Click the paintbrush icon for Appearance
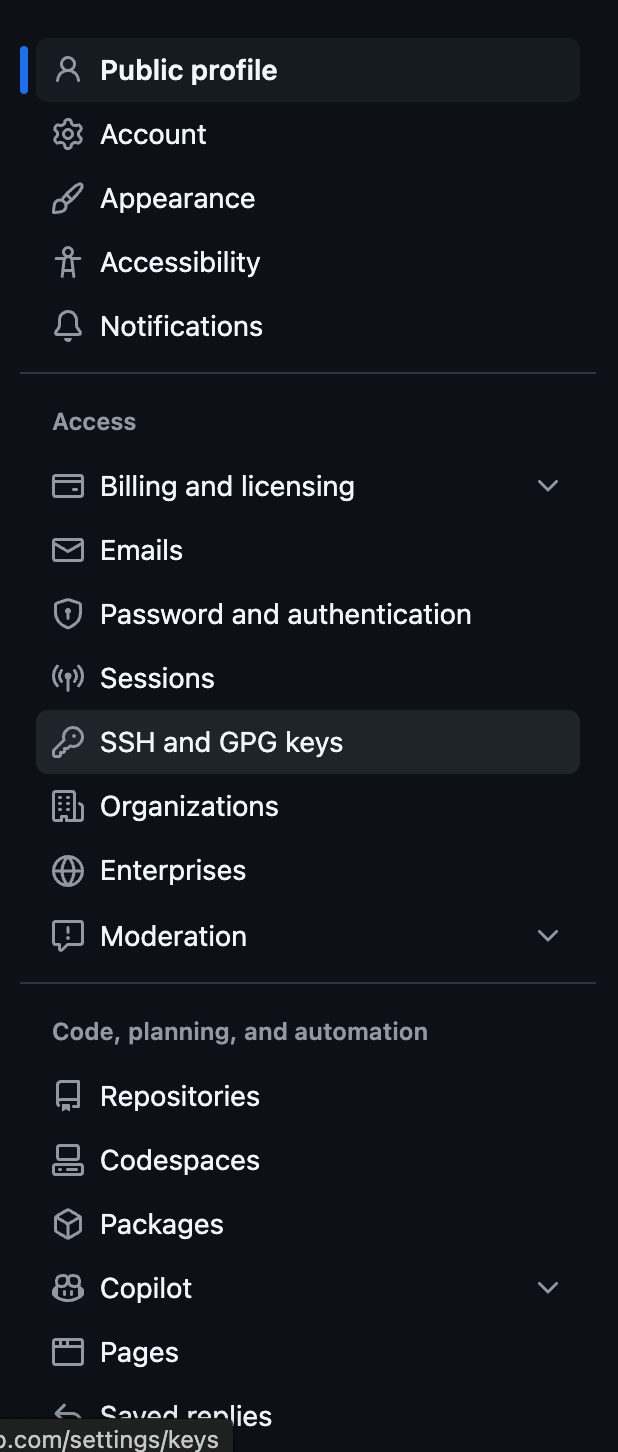 68,198
